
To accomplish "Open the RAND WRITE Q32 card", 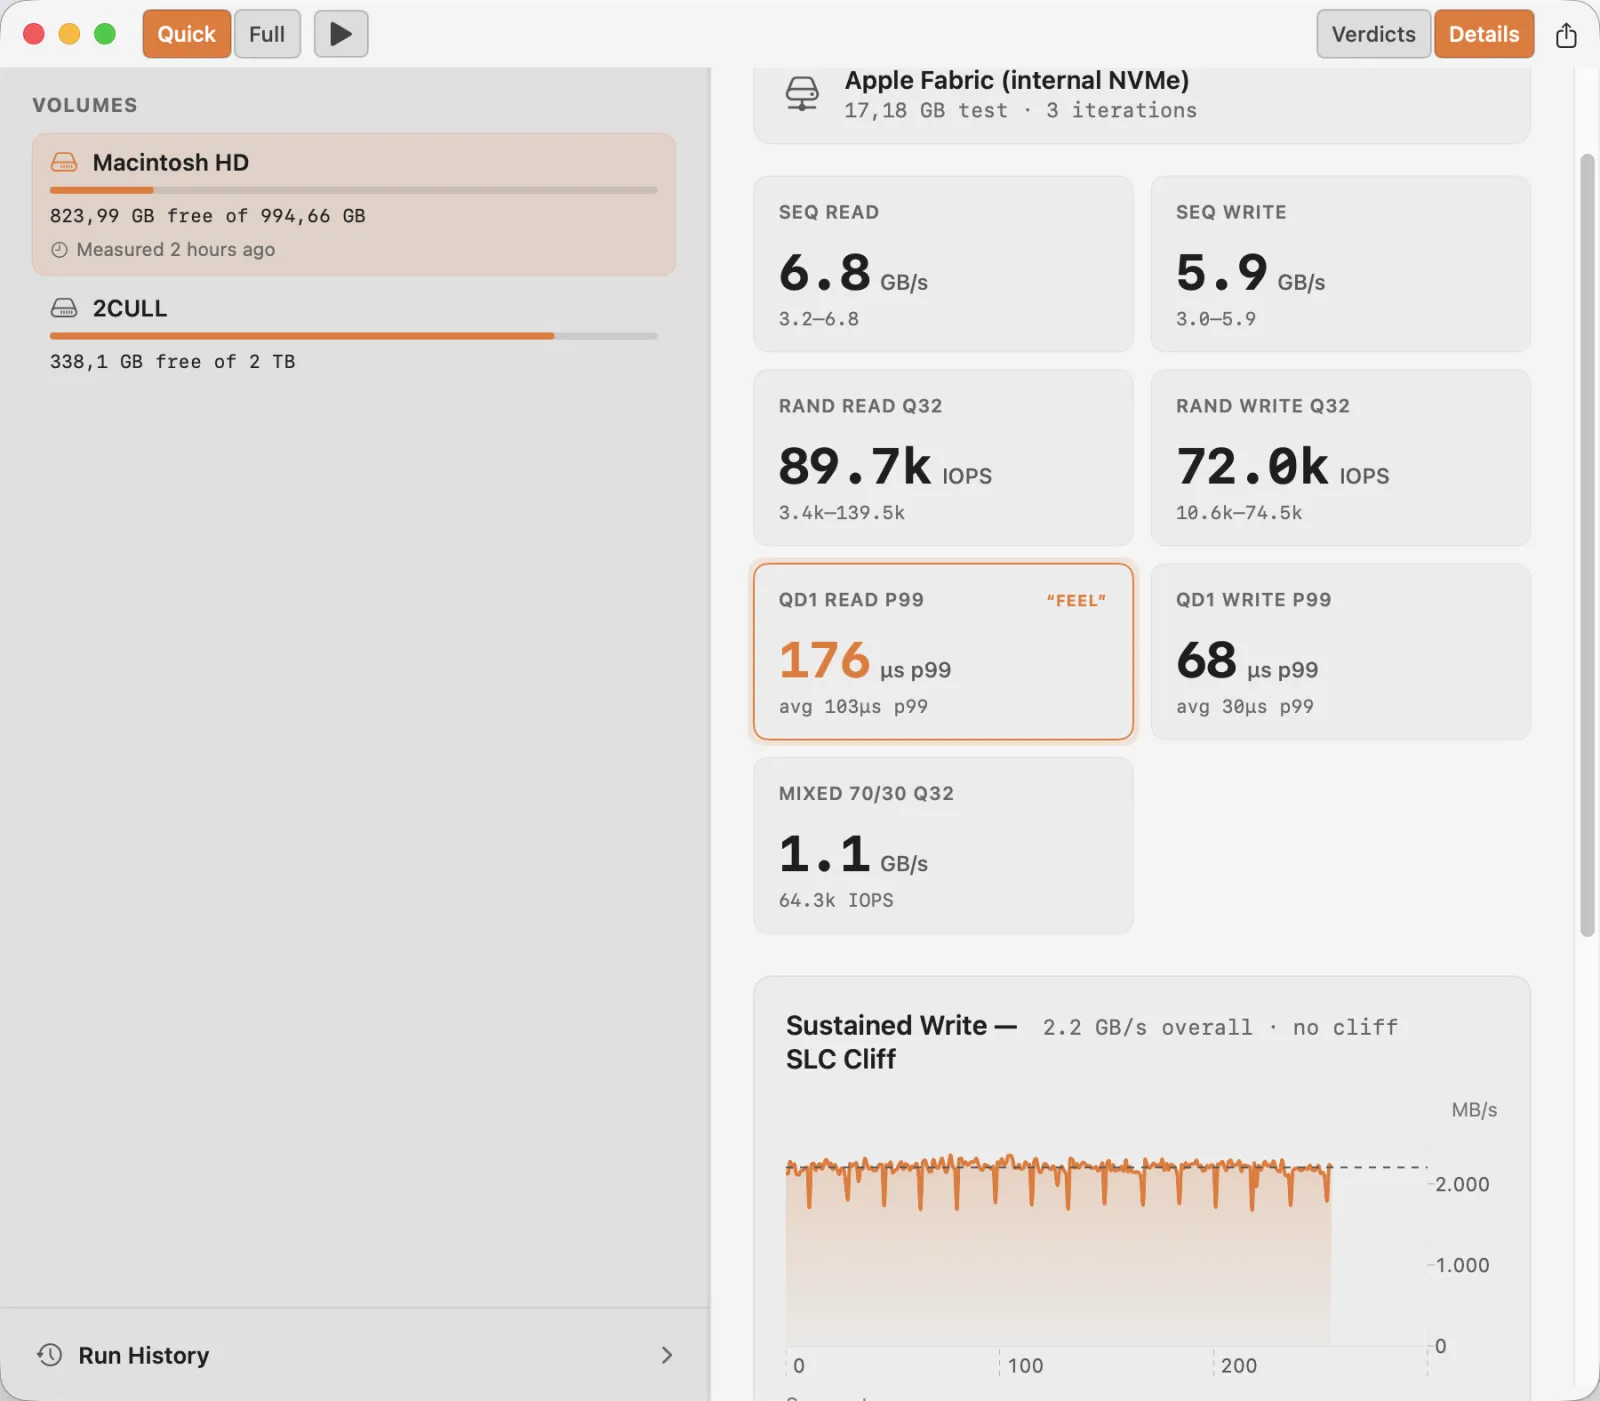I will [1340, 458].
